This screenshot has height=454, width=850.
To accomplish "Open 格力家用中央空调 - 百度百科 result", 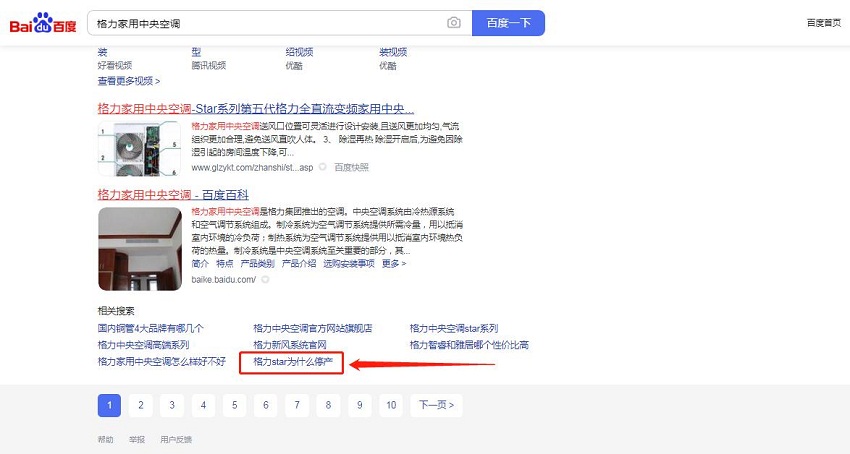I will tap(173, 195).
